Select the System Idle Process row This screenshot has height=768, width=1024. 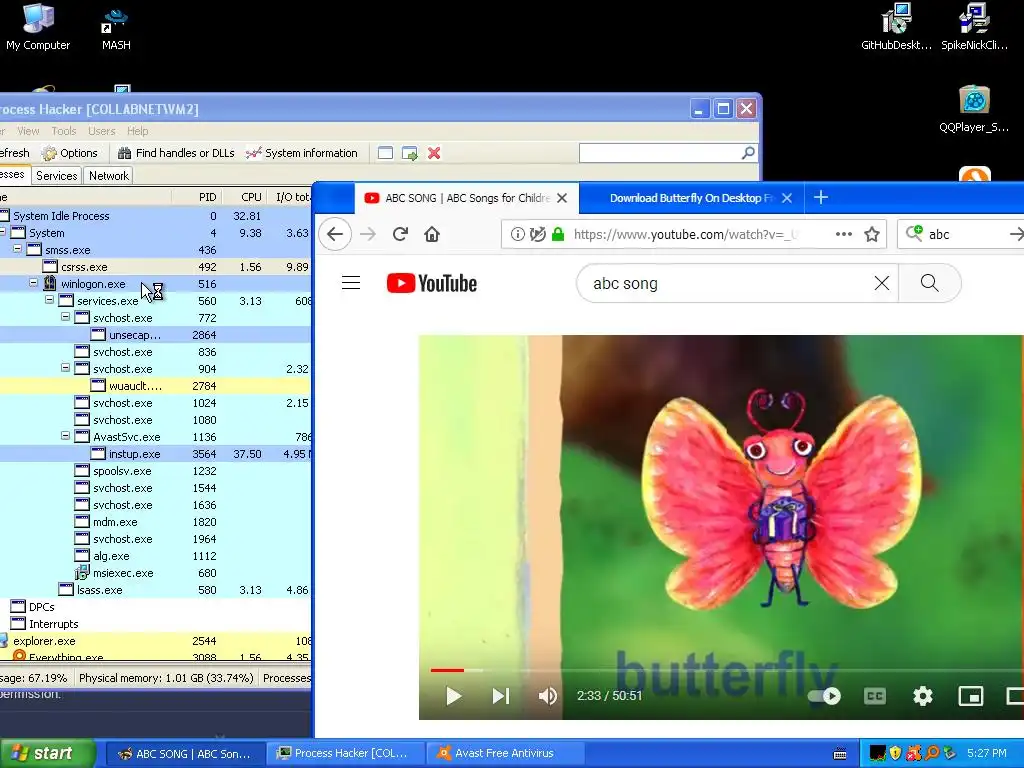155,216
